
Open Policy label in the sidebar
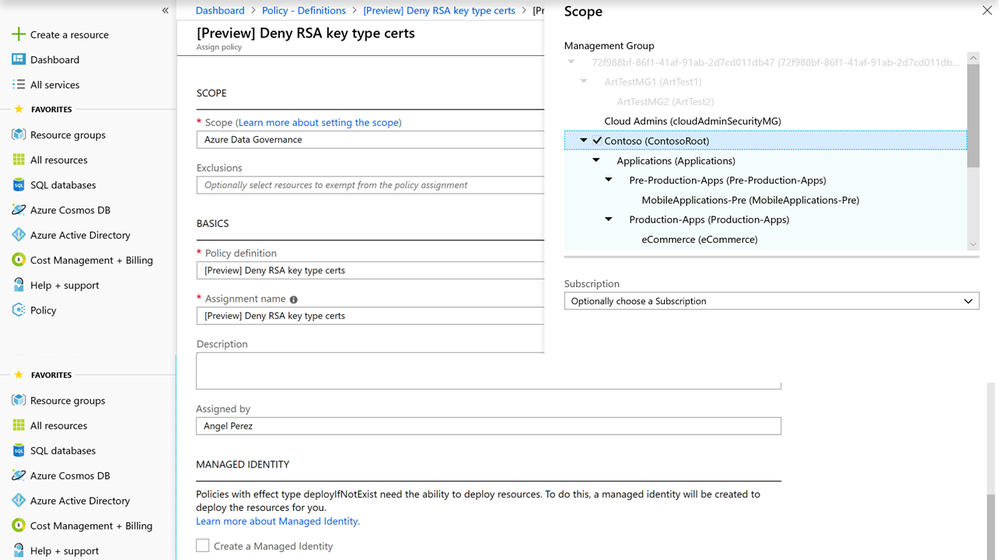[43, 310]
